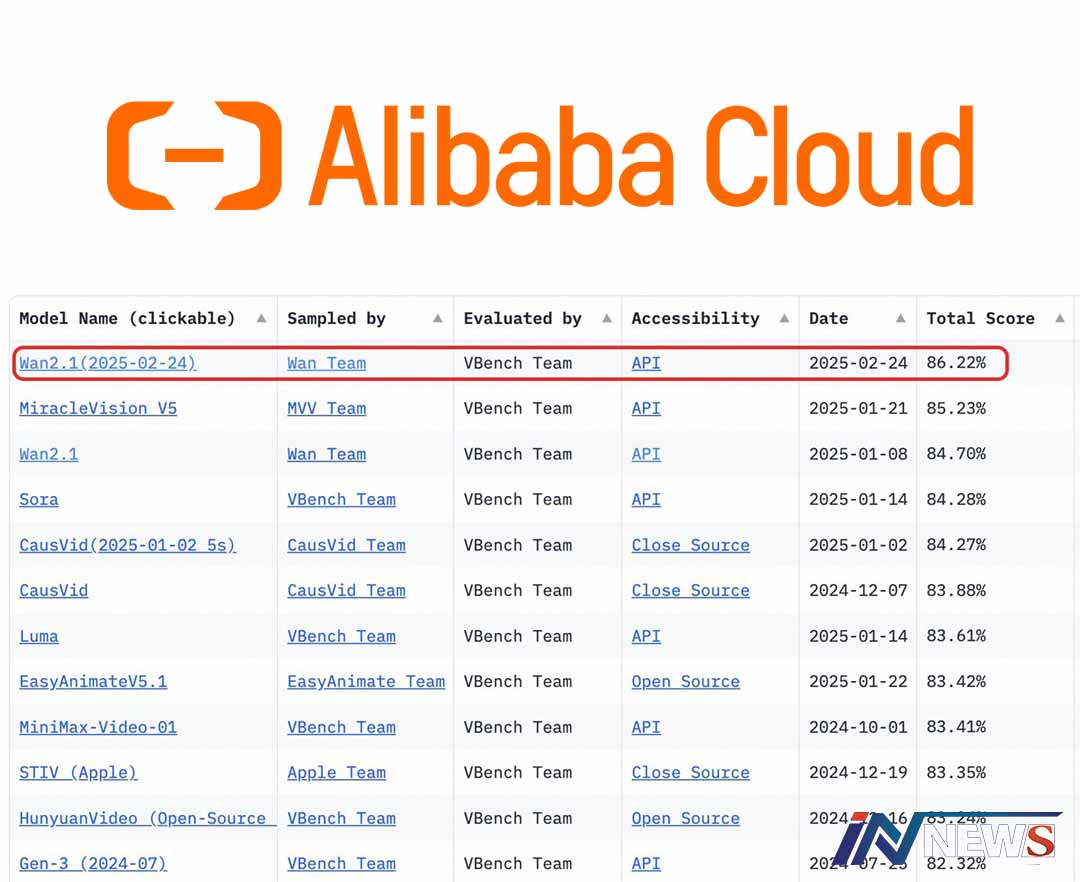This screenshot has height=882, width=1080.
Task: Sort by Total Score arrow
Action: [1059, 319]
